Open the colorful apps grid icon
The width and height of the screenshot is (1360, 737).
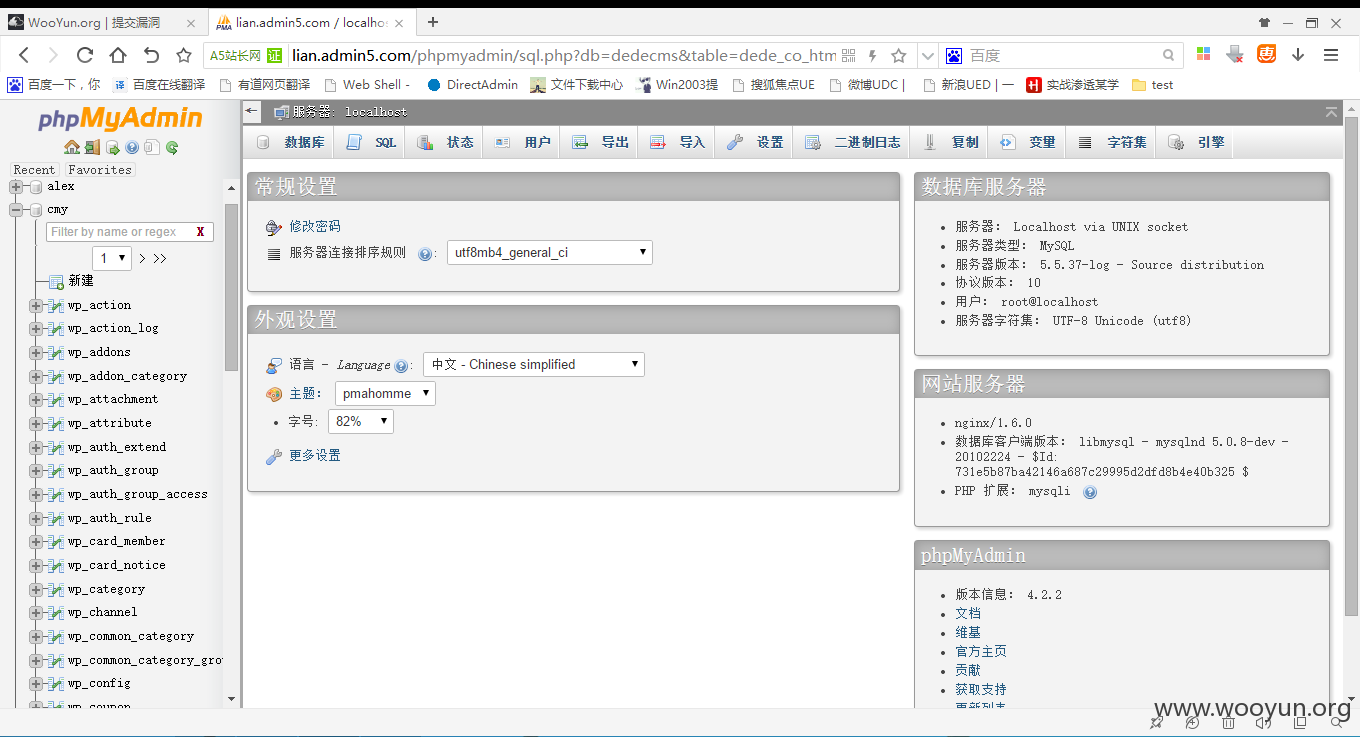click(1204, 55)
